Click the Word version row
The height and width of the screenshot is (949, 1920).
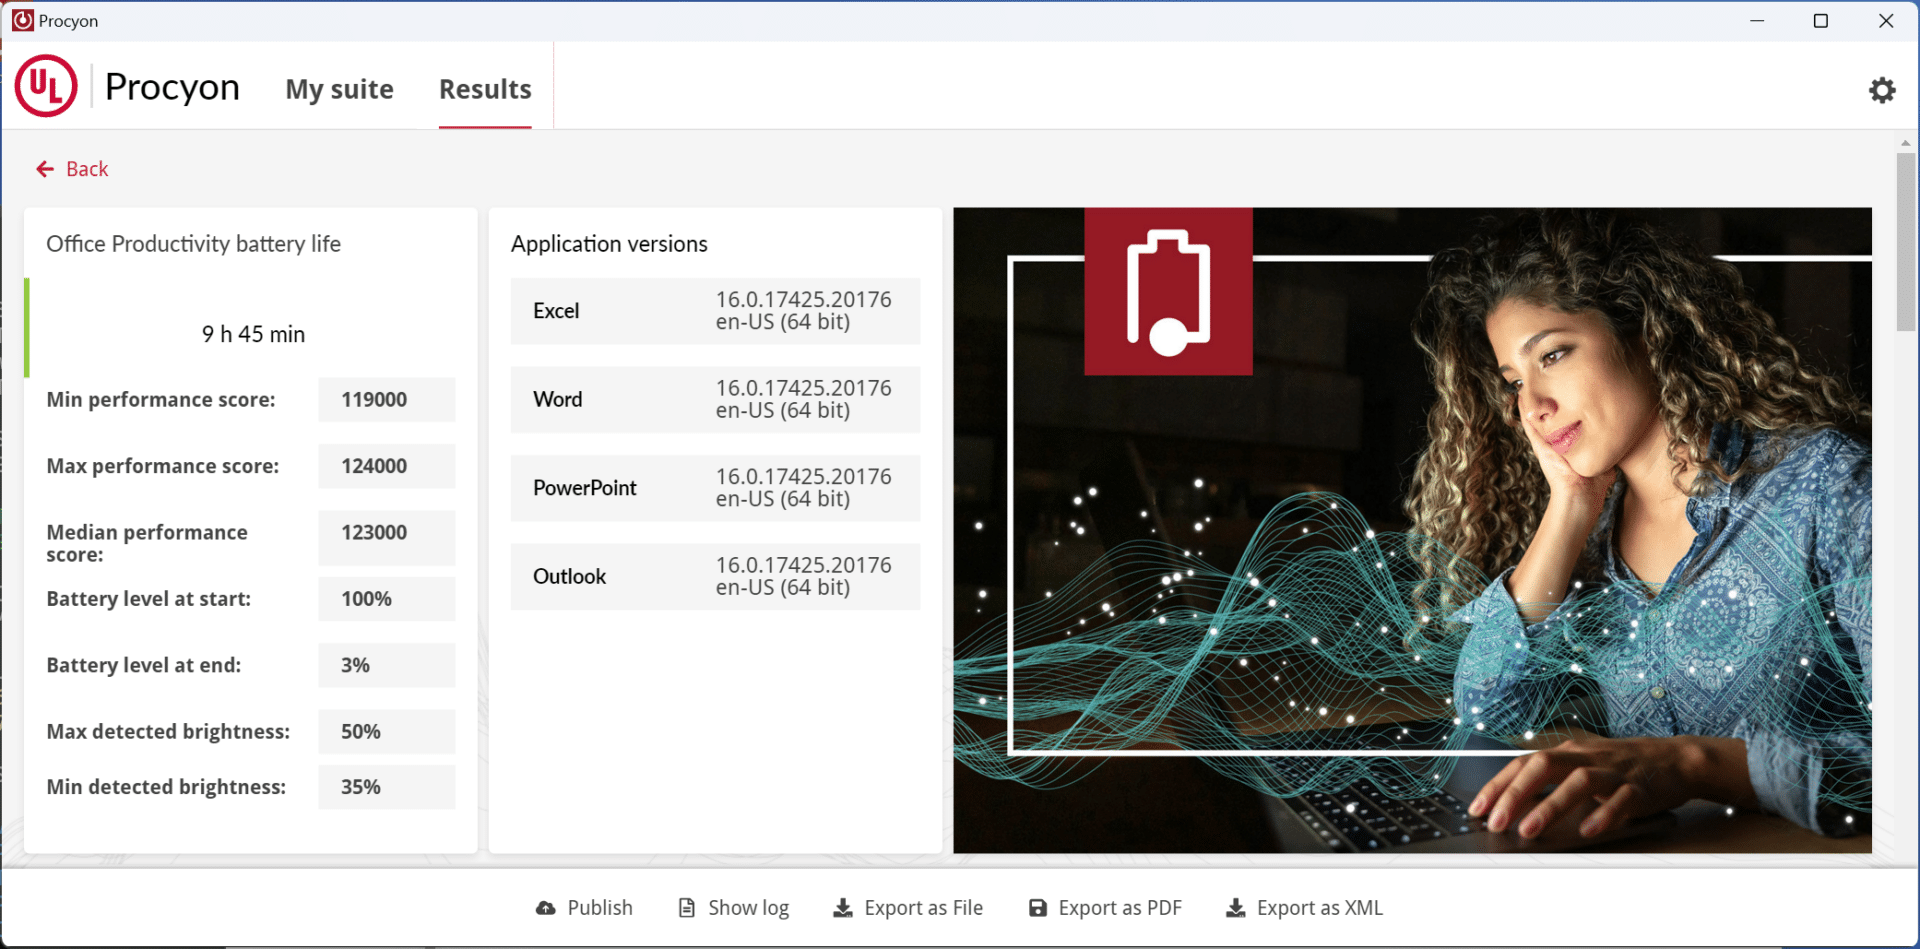click(715, 399)
